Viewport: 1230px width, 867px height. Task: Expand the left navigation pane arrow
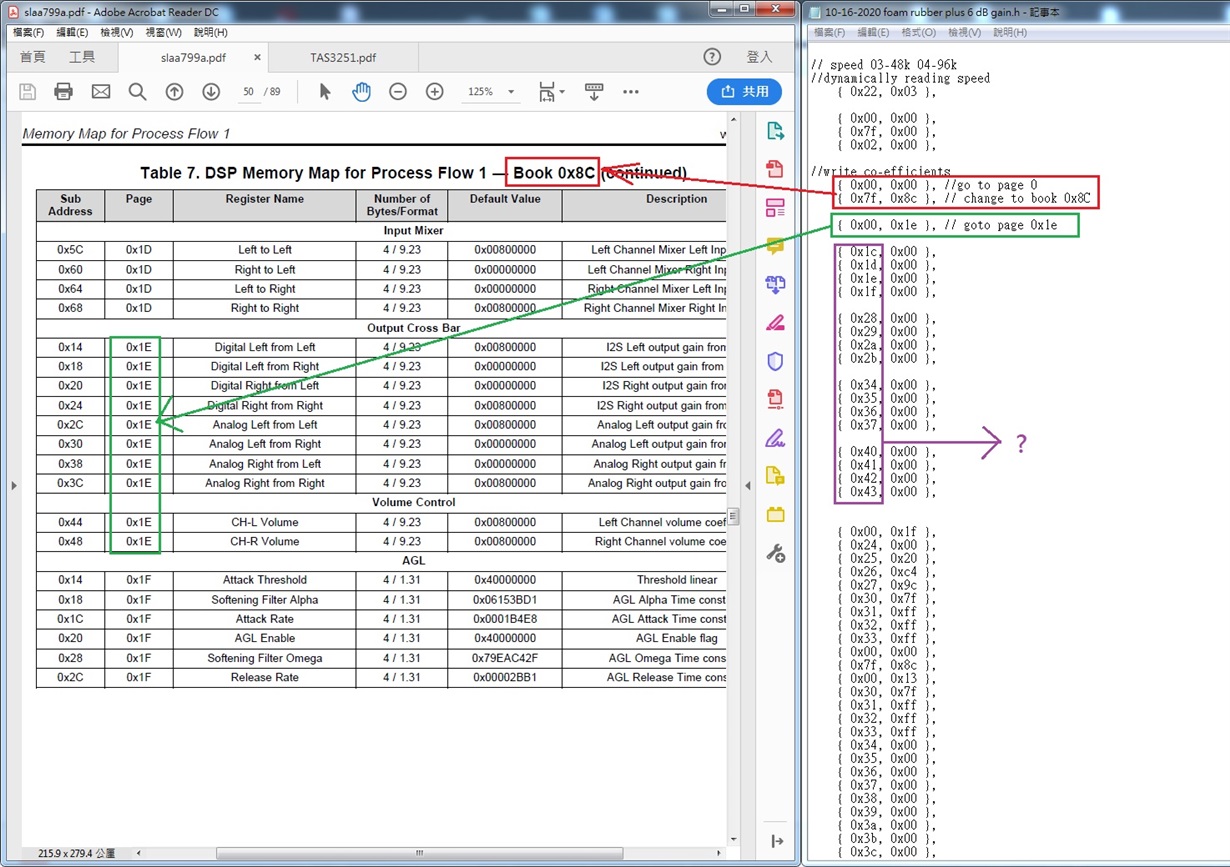(x=14, y=486)
